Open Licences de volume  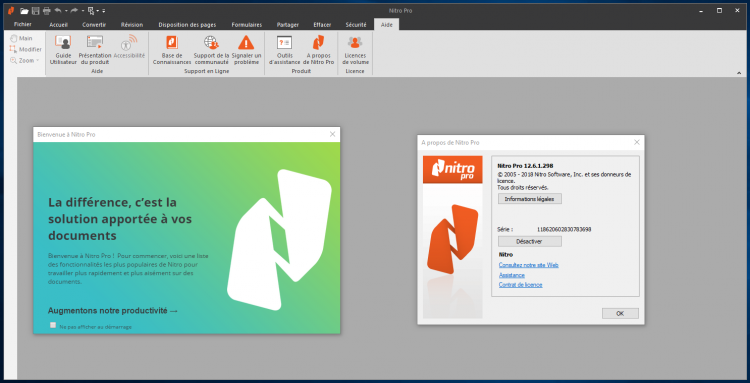(x=354, y=50)
